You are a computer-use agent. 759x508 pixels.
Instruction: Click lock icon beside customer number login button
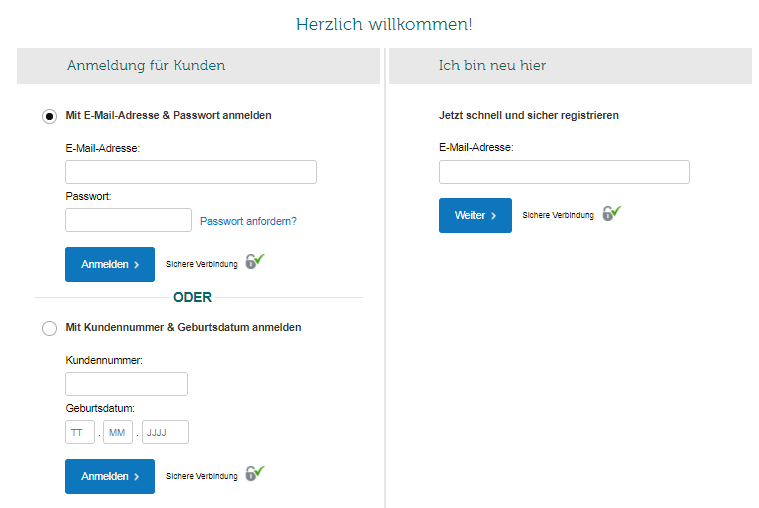point(254,473)
